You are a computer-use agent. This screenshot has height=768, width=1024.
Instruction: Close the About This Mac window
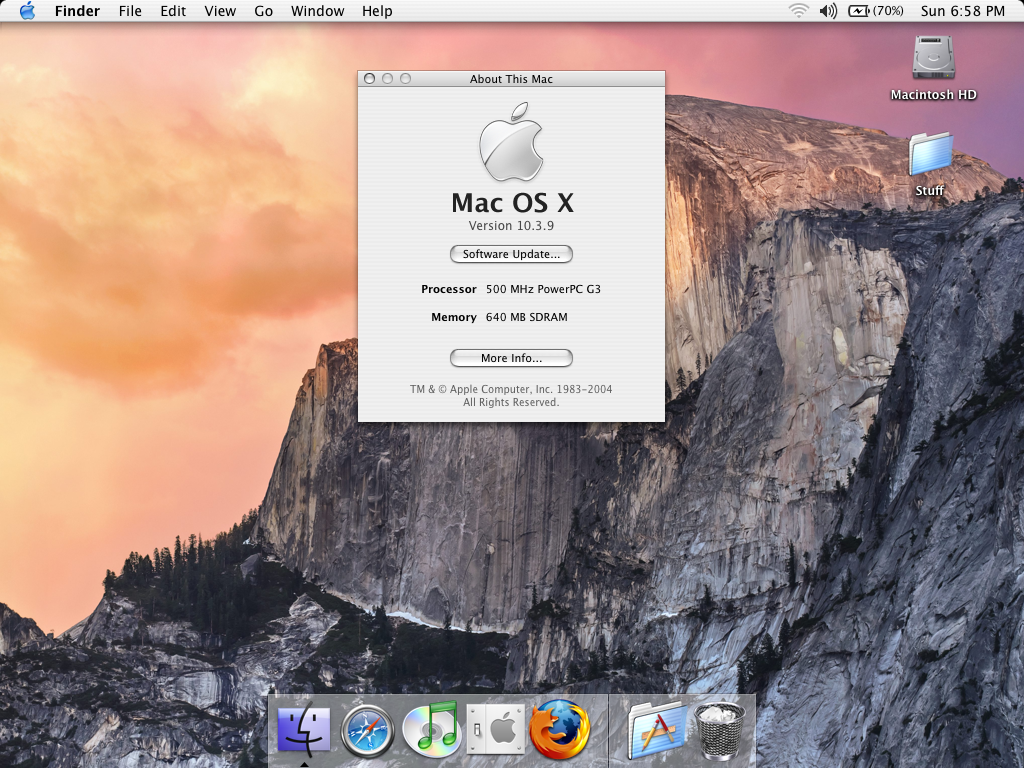click(369, 78)
